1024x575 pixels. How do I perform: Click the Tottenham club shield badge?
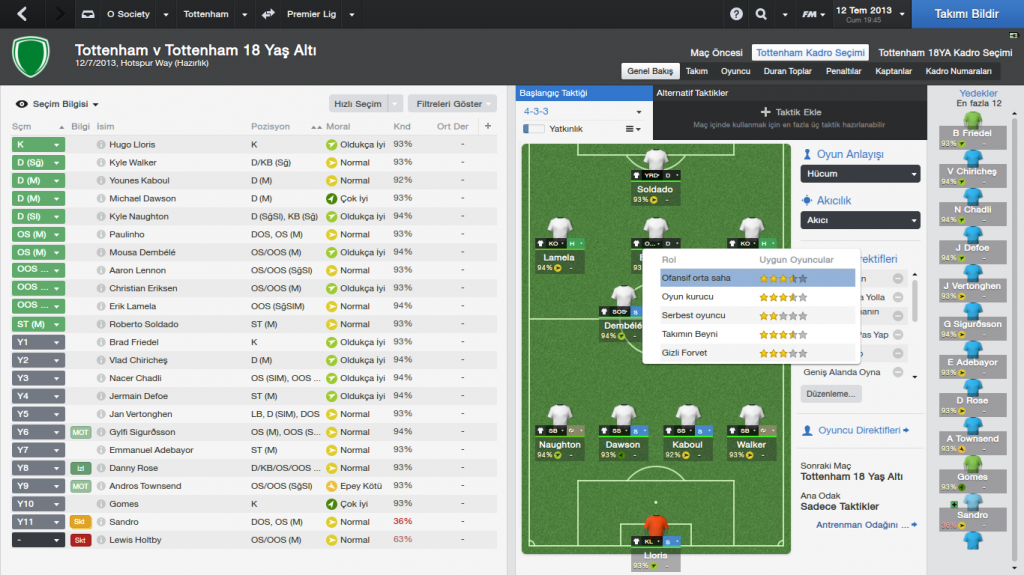31,56
